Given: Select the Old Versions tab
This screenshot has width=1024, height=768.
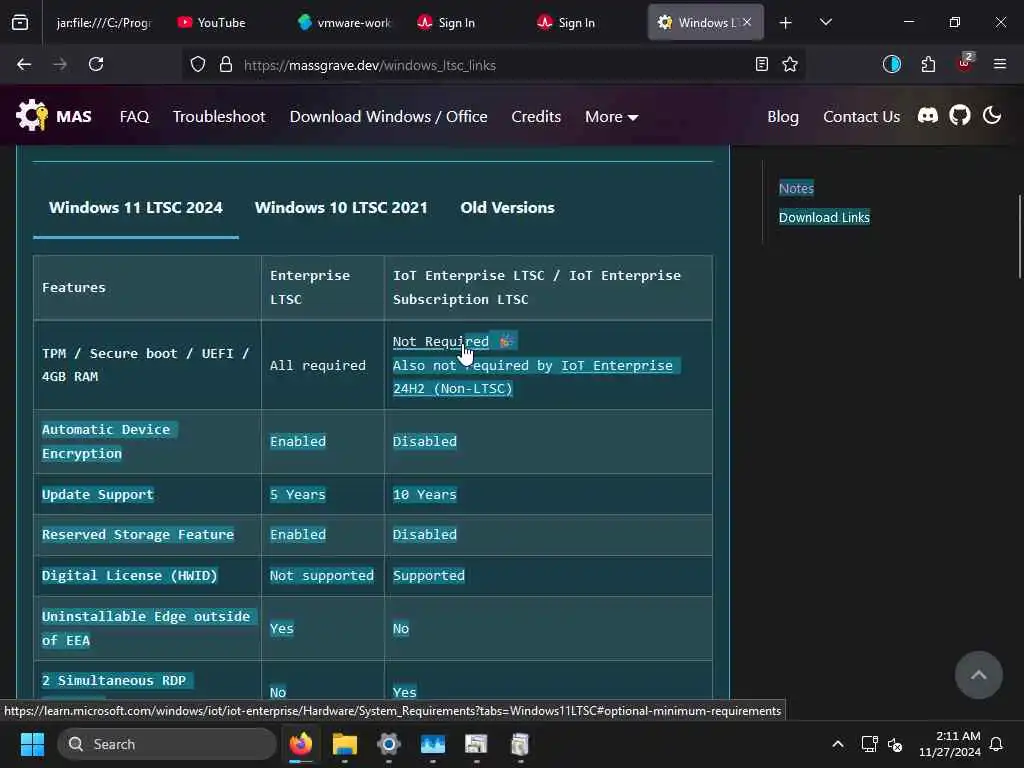Looking at the screenshot, I should pos(507,208).
